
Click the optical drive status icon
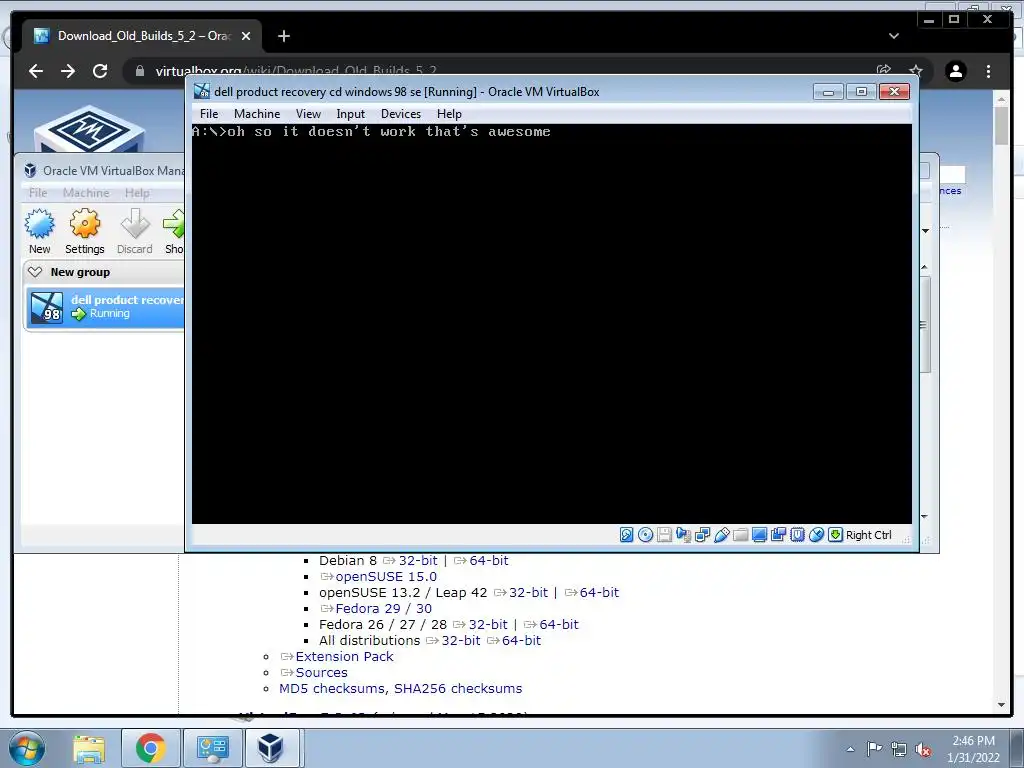click(x=645, y=535)
